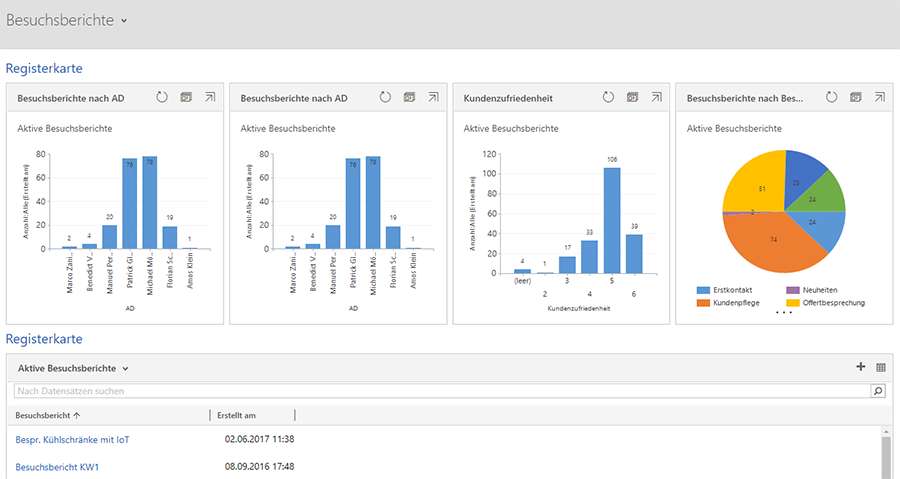The width and height of the screenshot is (900, 479).
Task: Click into Nach Datensätzen suchen field
Action: [x=440, y=391]
